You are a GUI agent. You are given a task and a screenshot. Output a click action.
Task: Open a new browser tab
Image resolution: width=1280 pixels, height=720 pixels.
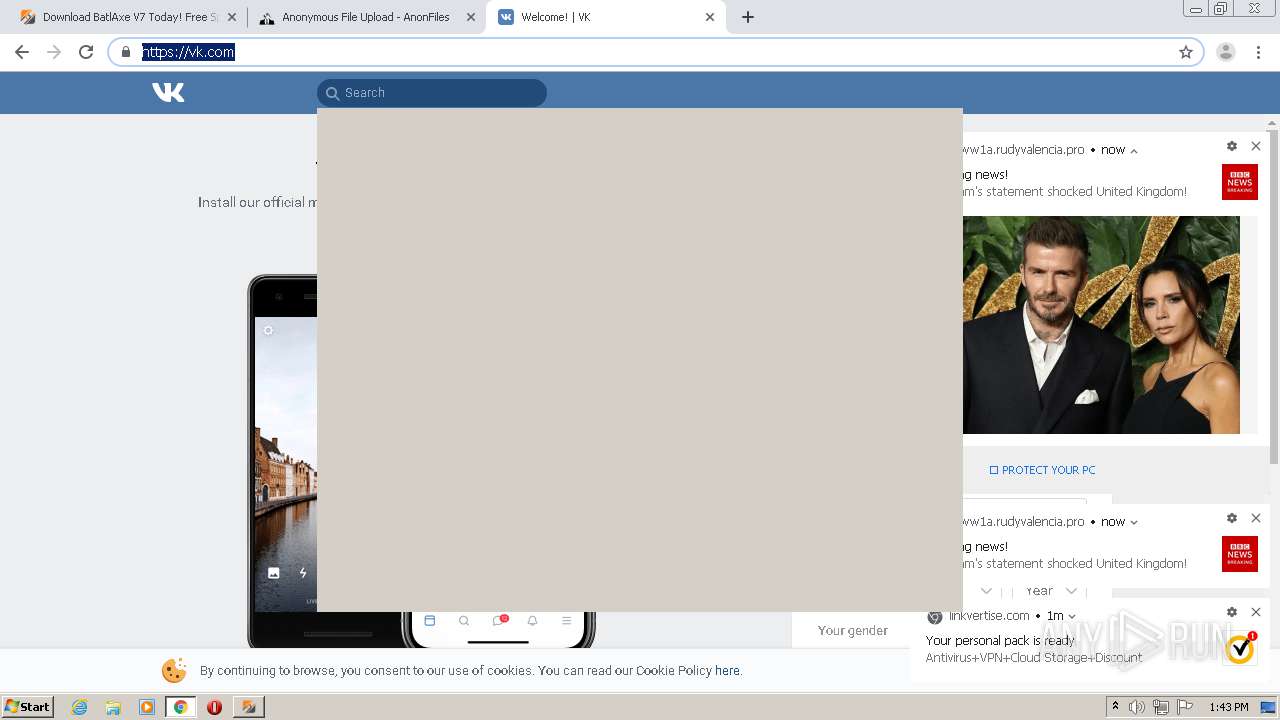click(748, 17)
